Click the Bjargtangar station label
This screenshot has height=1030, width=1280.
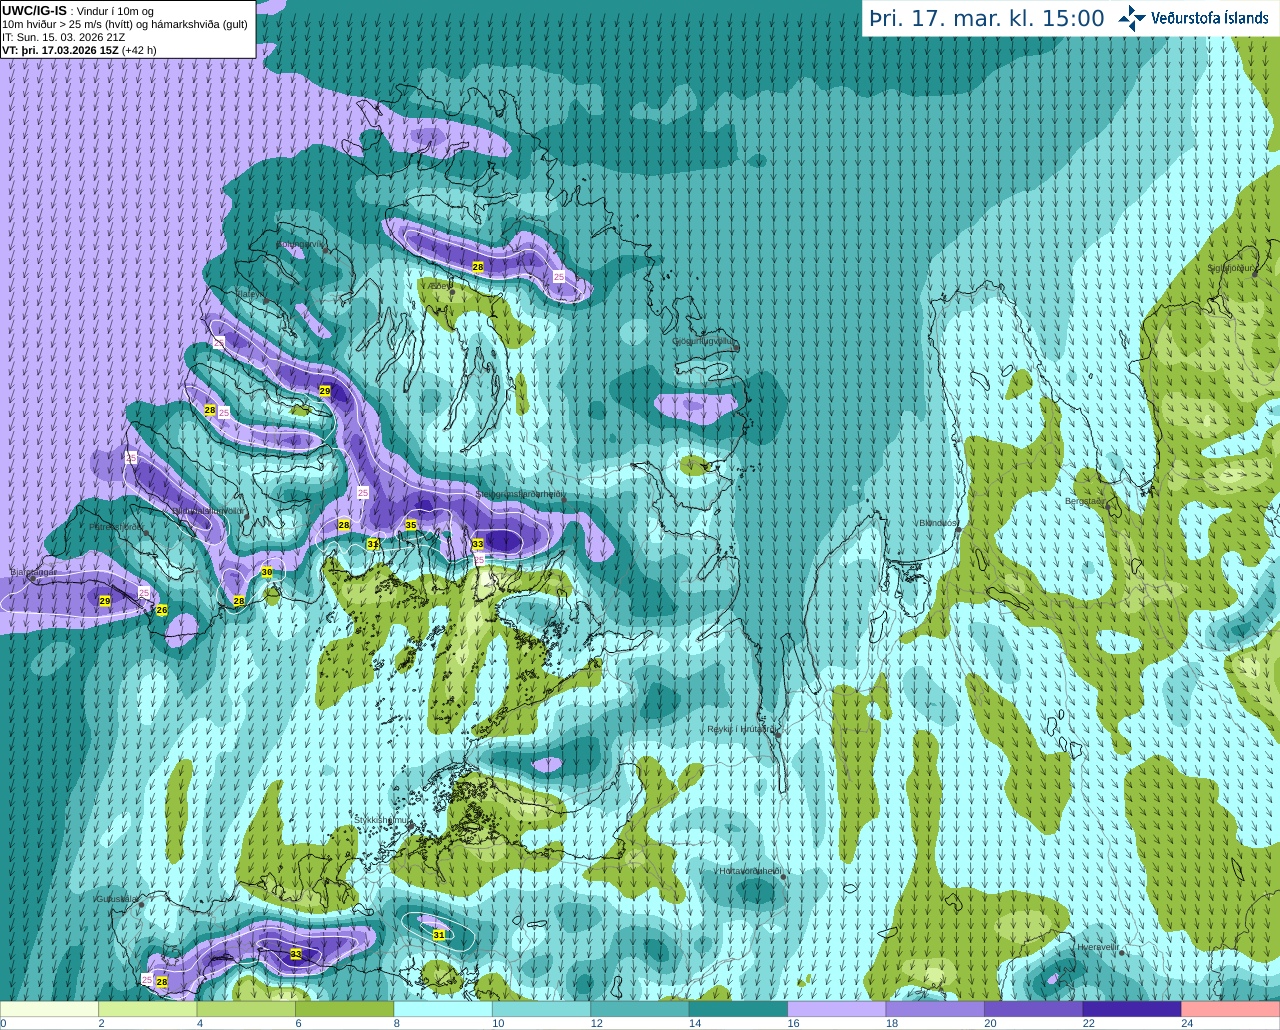[33, 572]
